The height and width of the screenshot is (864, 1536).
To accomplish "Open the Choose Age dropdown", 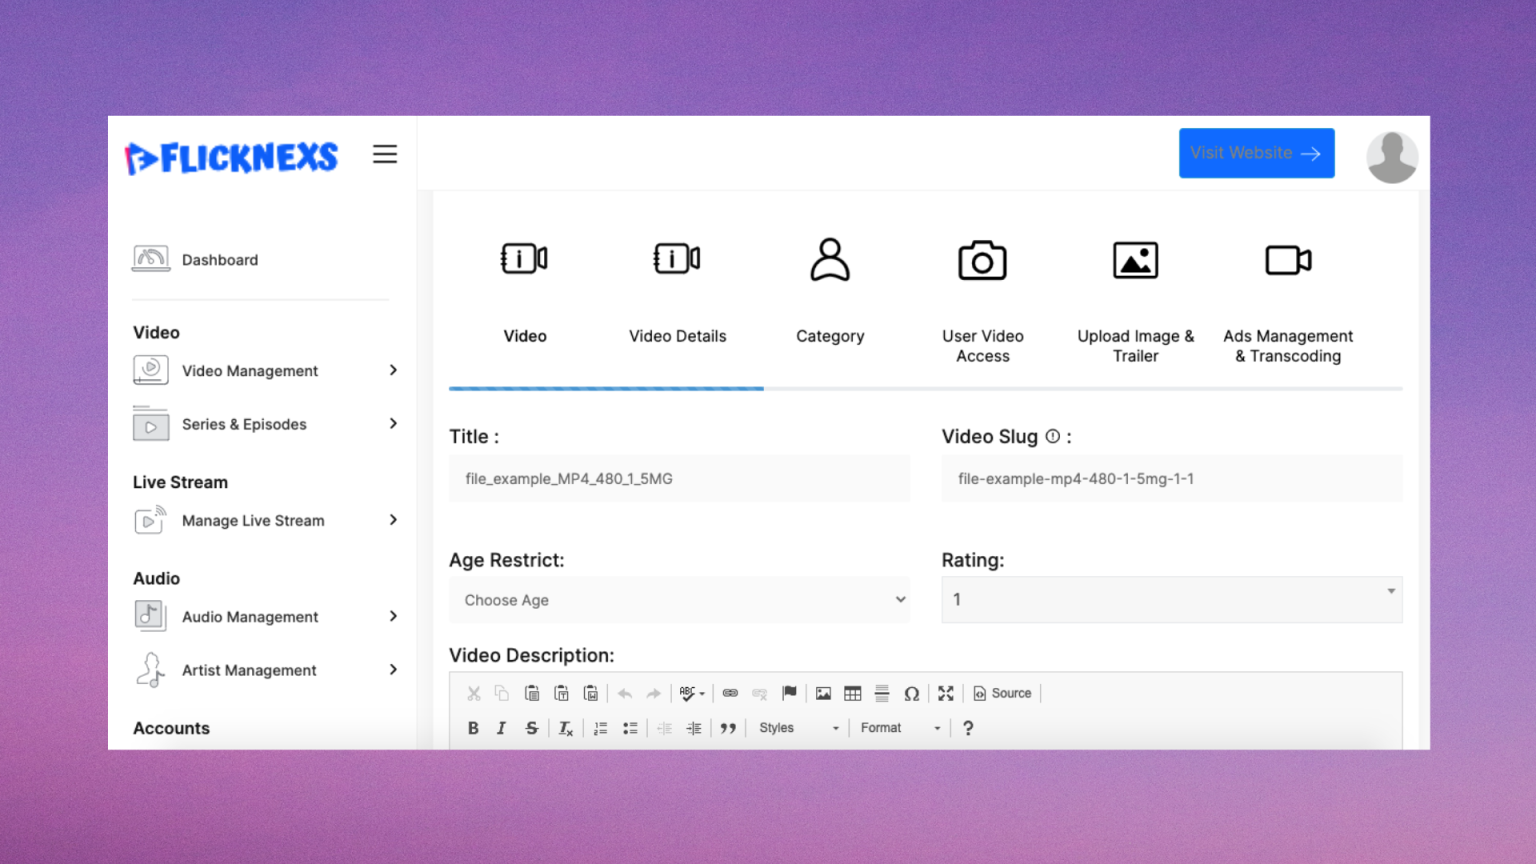I will click(679, 600).
